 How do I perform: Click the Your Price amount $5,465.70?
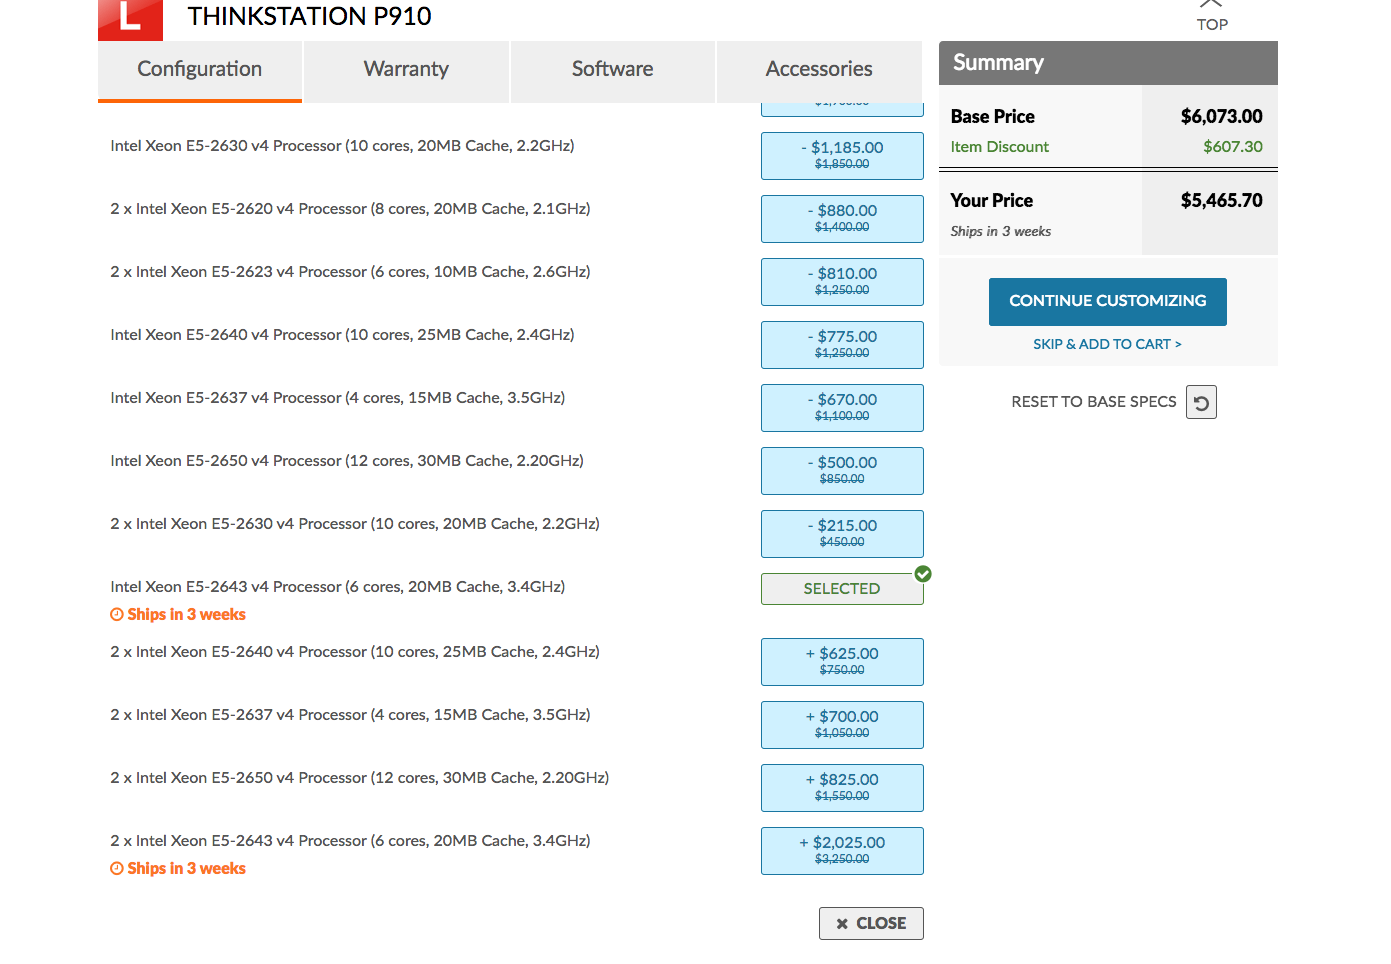(x=1221, y=200)
